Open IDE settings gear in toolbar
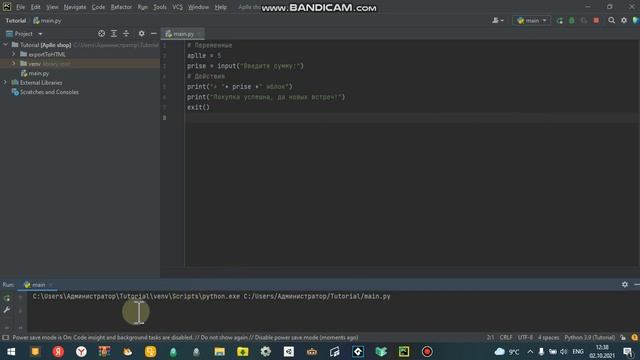Image resolution: width=640 pixels, height=360 pixels. [x=624, y=20]
